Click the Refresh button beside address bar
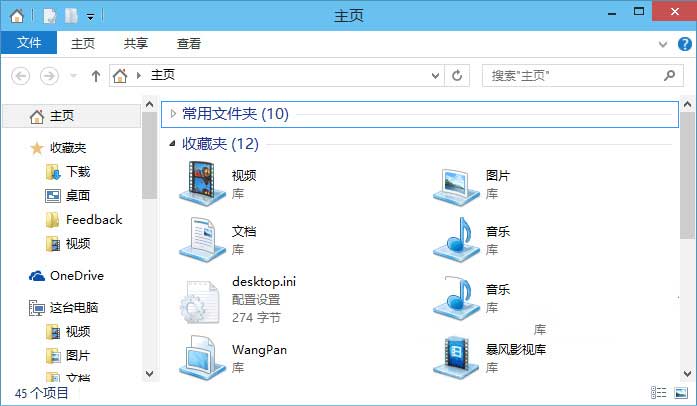 pyautogui.click(x=457, y=75)
